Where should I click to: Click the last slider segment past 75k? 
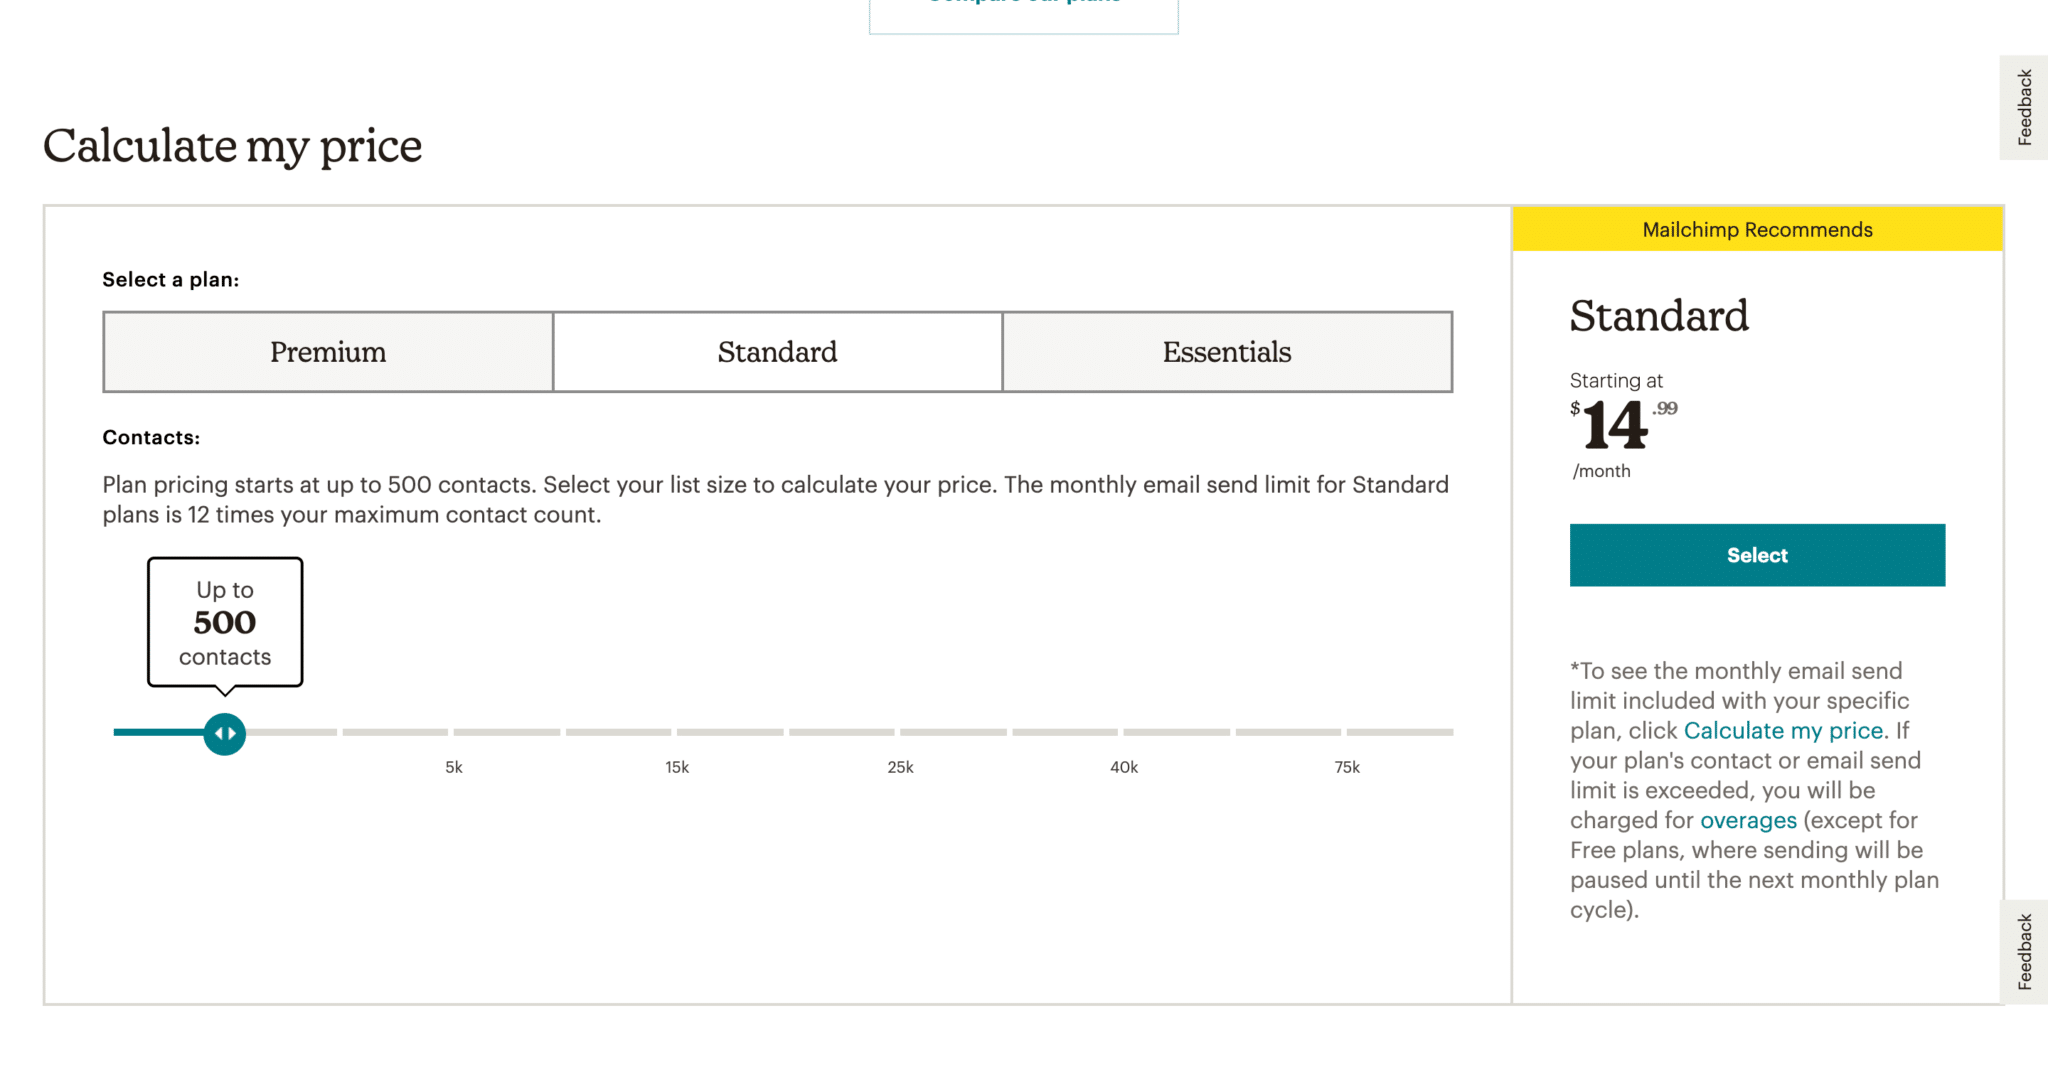tap(1400, 732)
